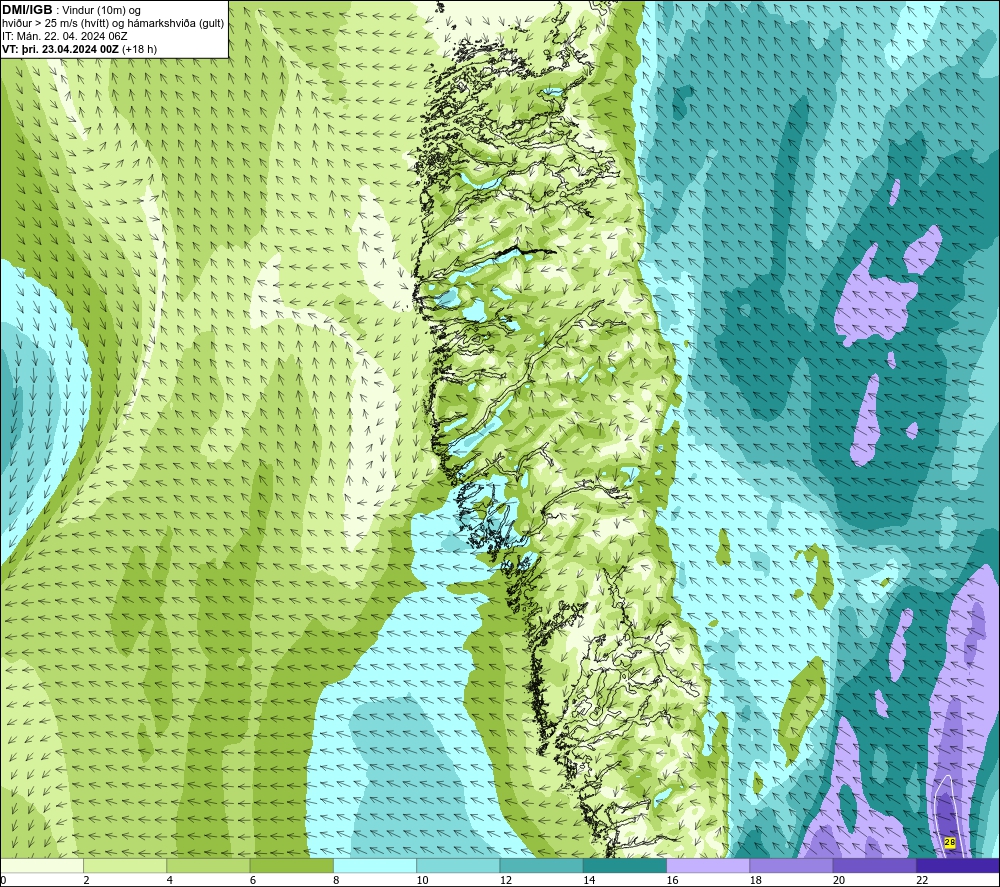Click the scale label '2'
Image resolution: width=1000 pixels, height=887 pixels.
86,881
